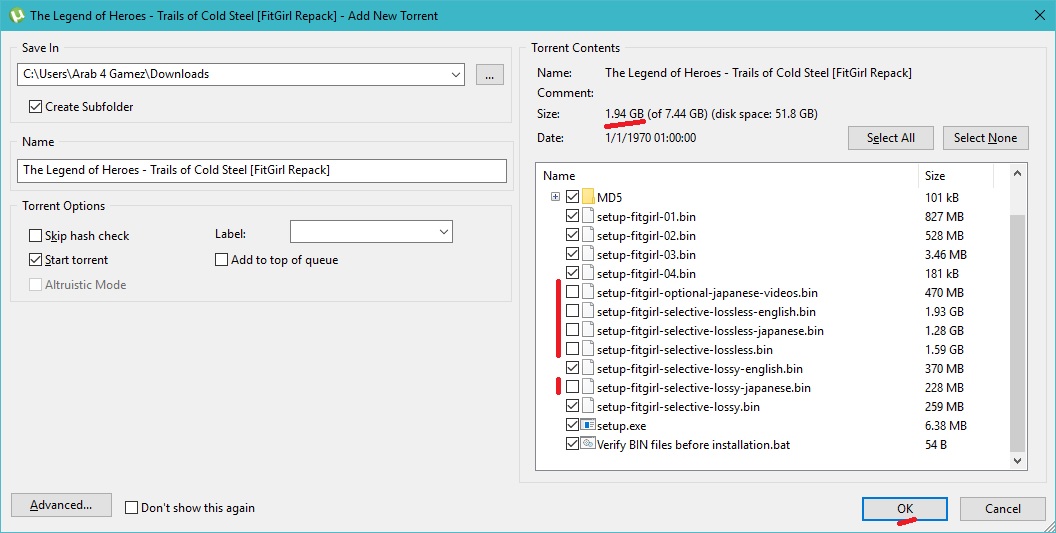Click browse button beside save path
Viewport: 1056px width, 533px height.
pos(489,74)
